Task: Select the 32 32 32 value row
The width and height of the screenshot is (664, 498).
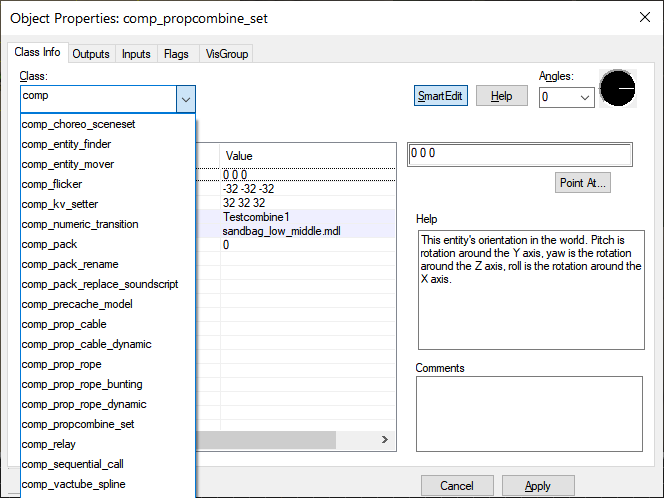Action: click(296, 202)
